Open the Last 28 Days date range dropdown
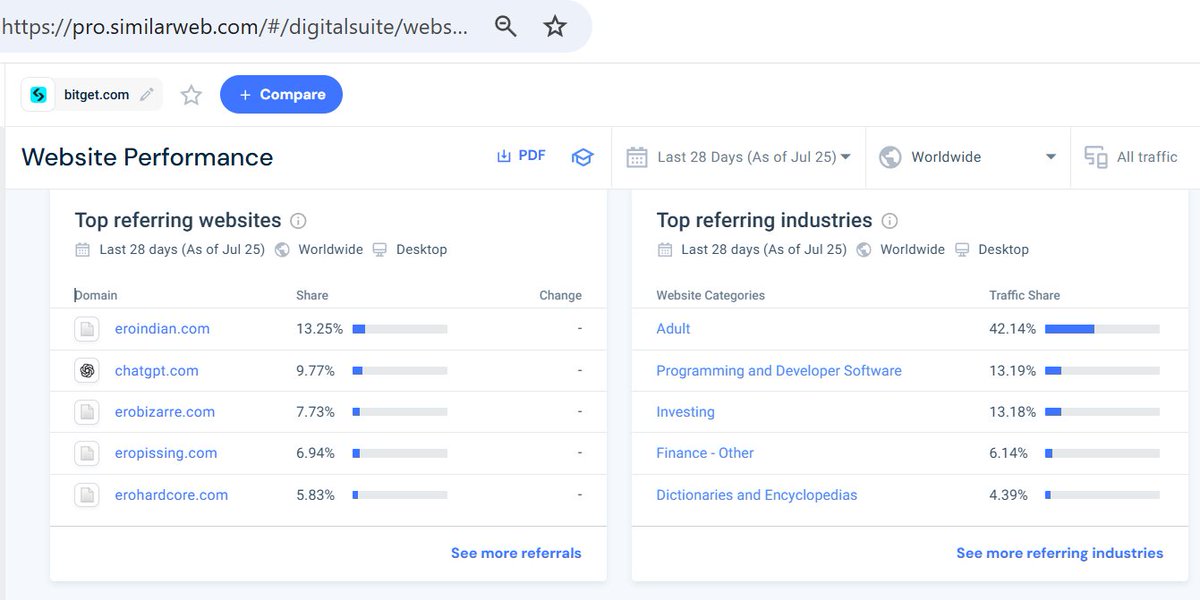 coord(739,157)
